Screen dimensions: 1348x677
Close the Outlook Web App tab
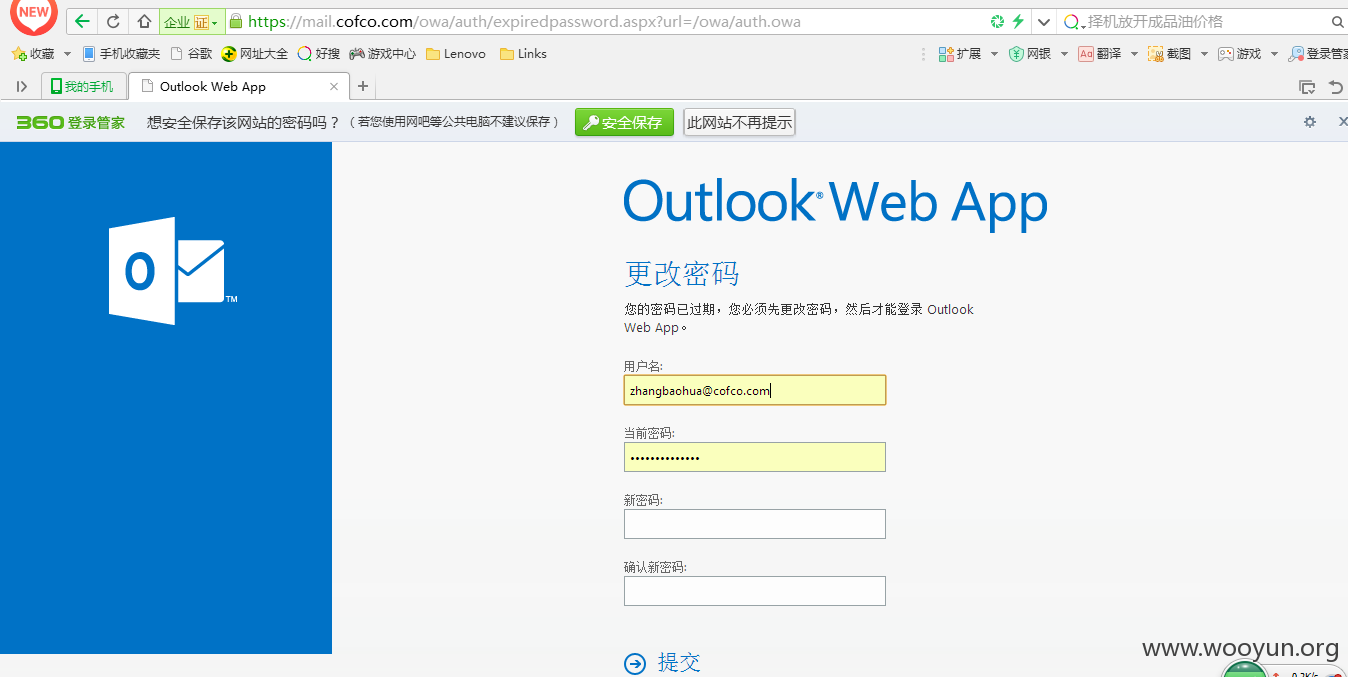335,87
